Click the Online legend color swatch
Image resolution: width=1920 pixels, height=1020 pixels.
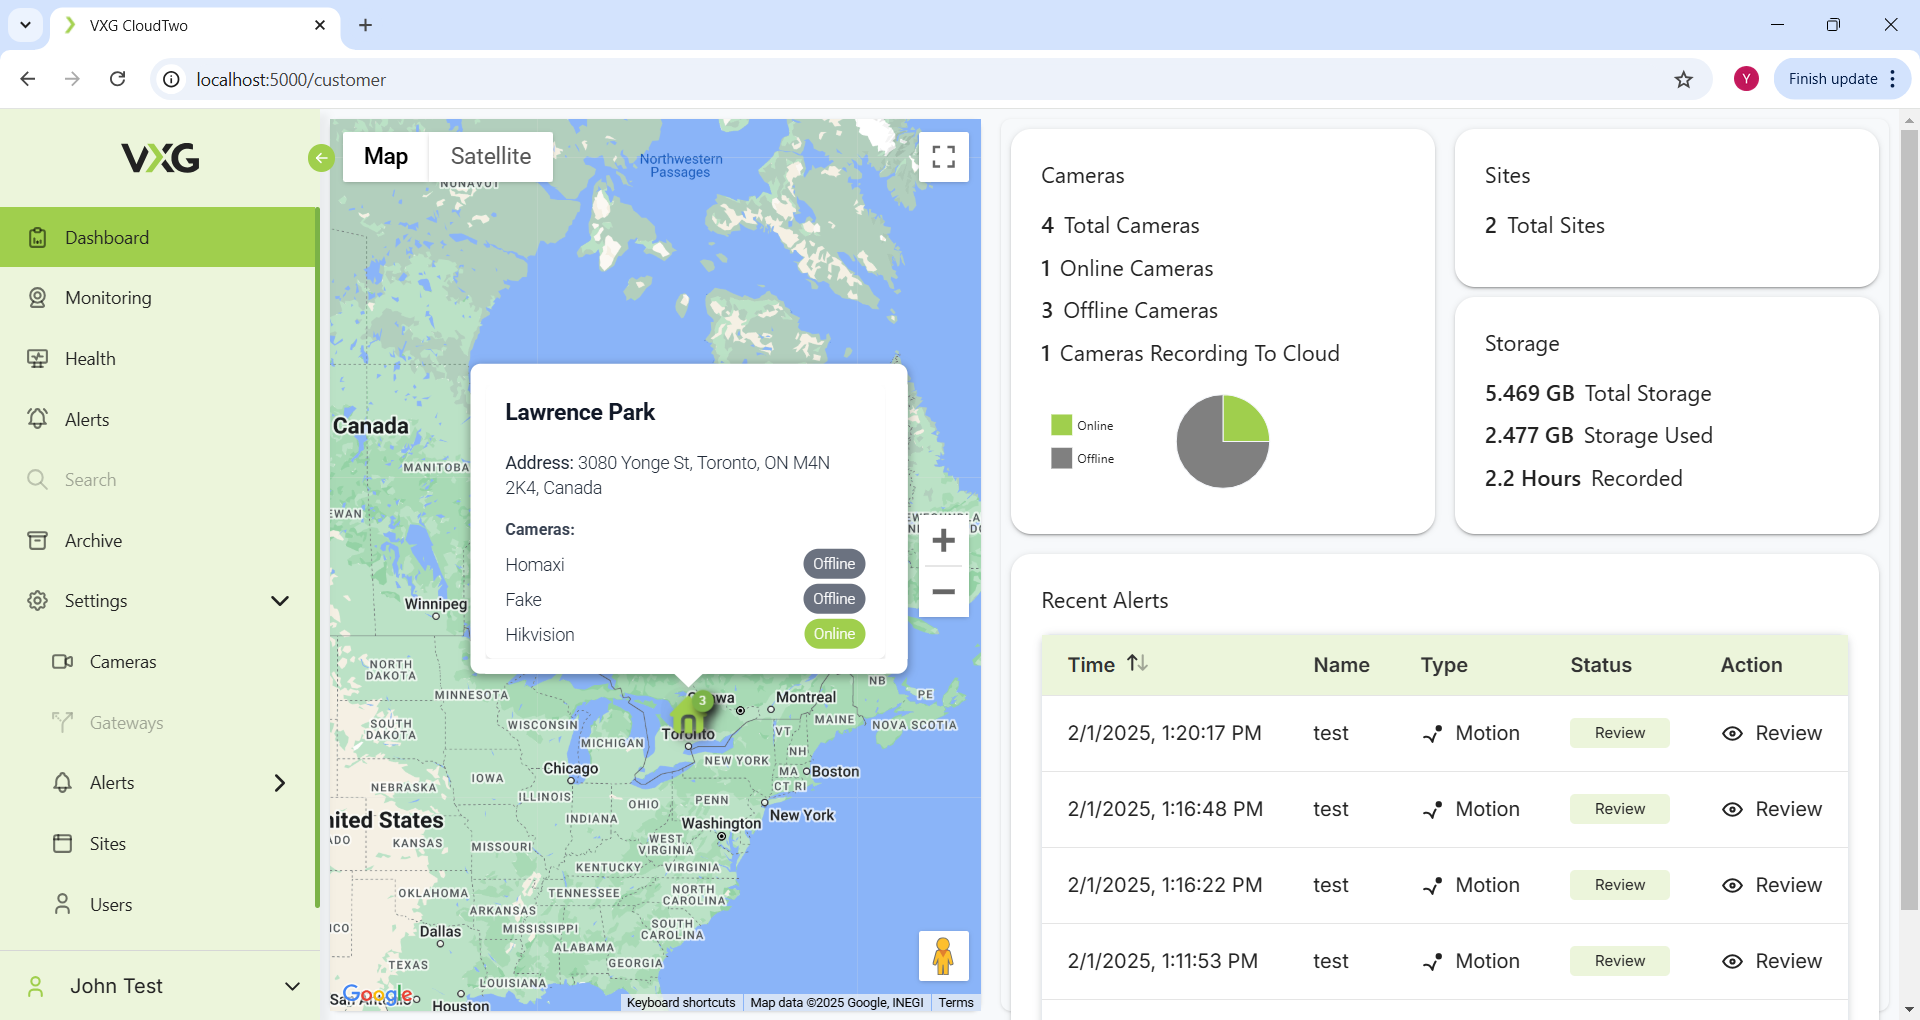click(x=1061, y=425)
